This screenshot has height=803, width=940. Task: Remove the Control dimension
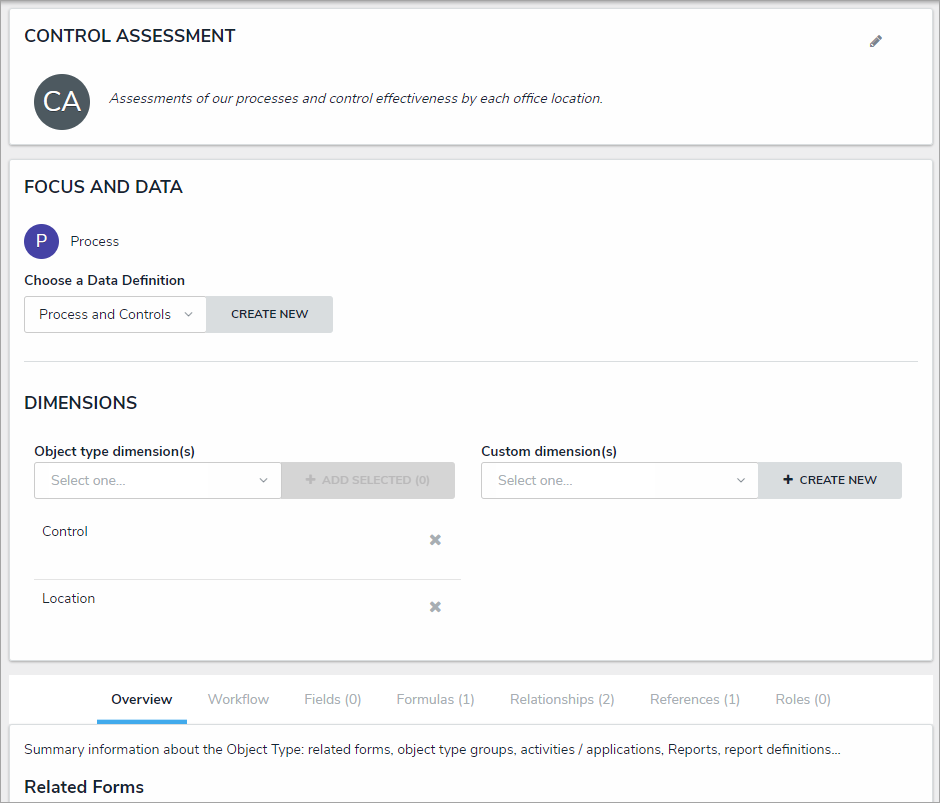pos(435,540)
